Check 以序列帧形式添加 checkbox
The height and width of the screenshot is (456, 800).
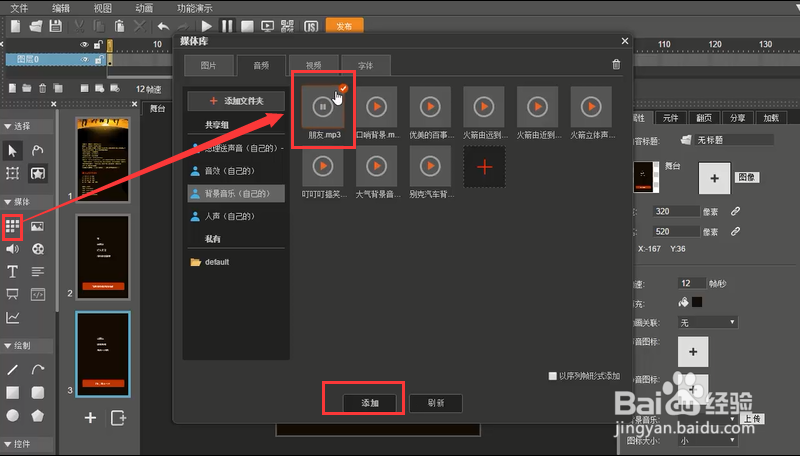coord(553,376)
